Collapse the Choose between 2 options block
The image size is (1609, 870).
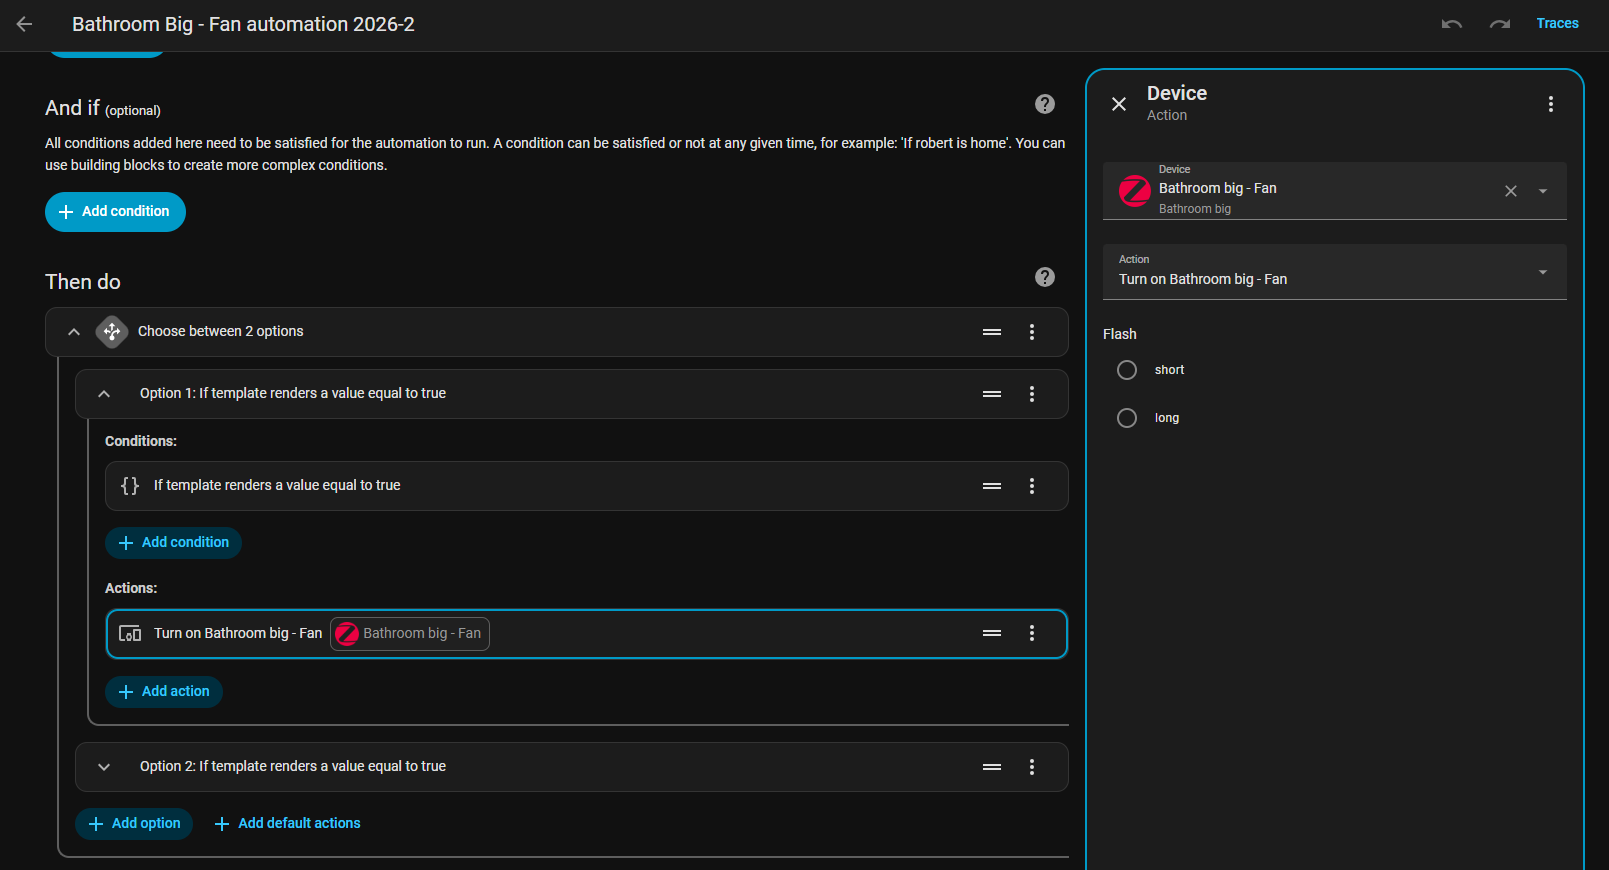tap(74, 332)
